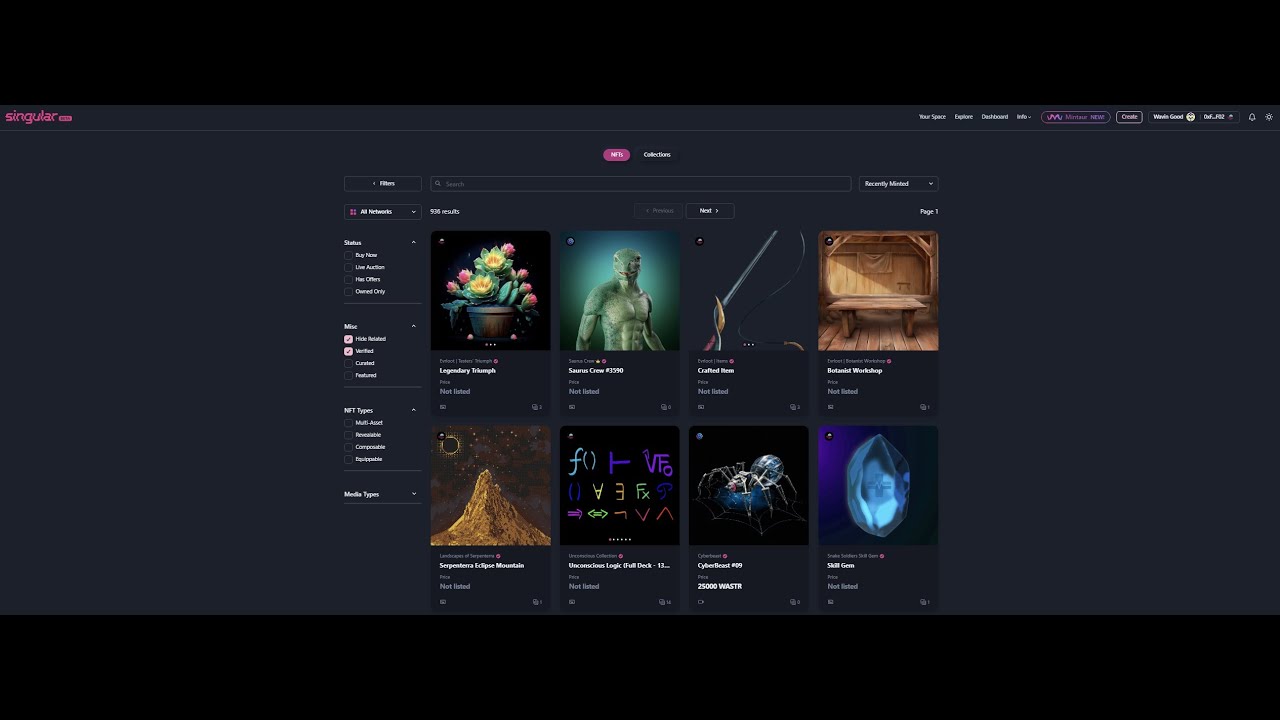The height and width of the screenshot is (720, 1280).
Task: Uncheck the Hide Related option
Action: [x=348, y=339]
